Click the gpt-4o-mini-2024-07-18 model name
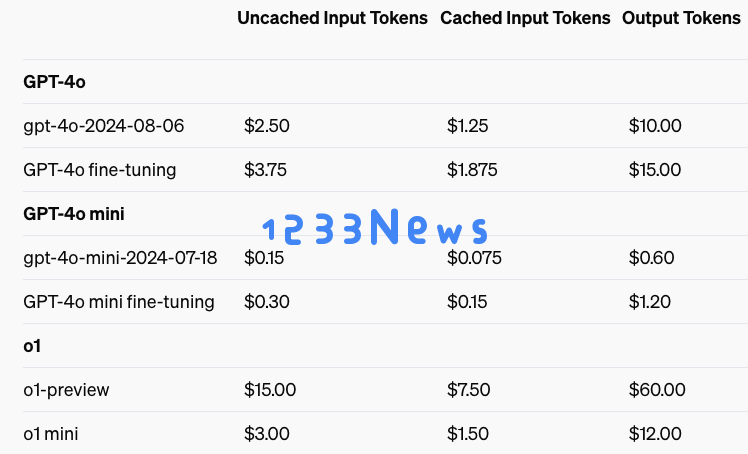Viewport: 748px width, 454px height. pos(120,258)
